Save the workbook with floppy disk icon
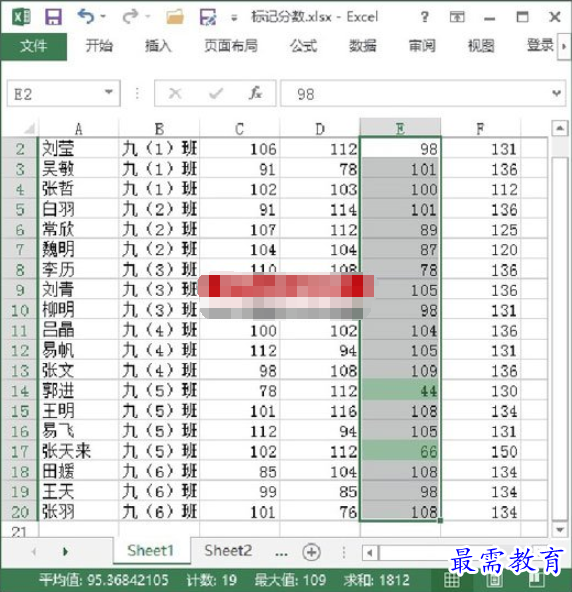 point(53,17)
